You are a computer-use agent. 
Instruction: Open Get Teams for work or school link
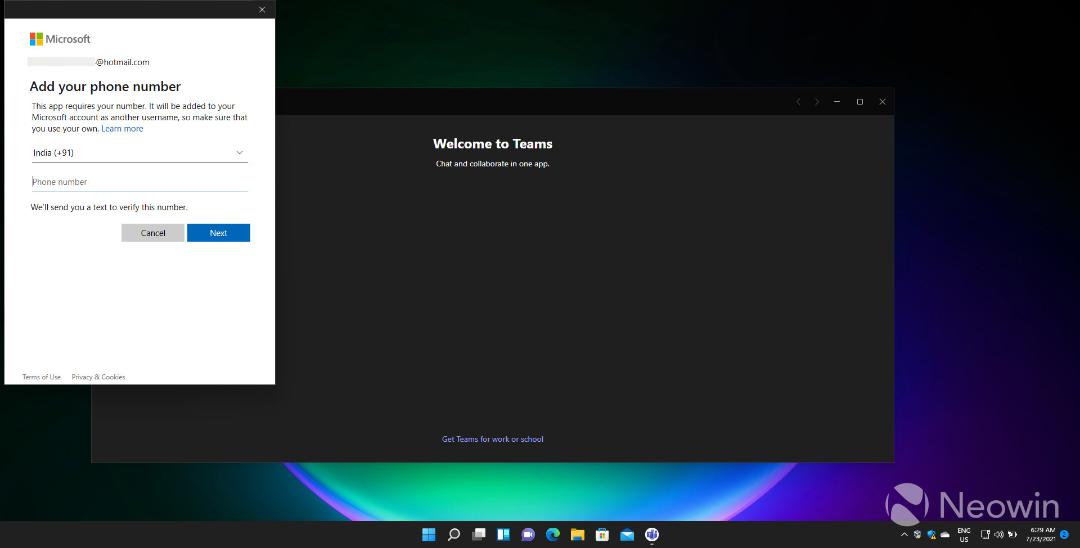coord(492,439)
